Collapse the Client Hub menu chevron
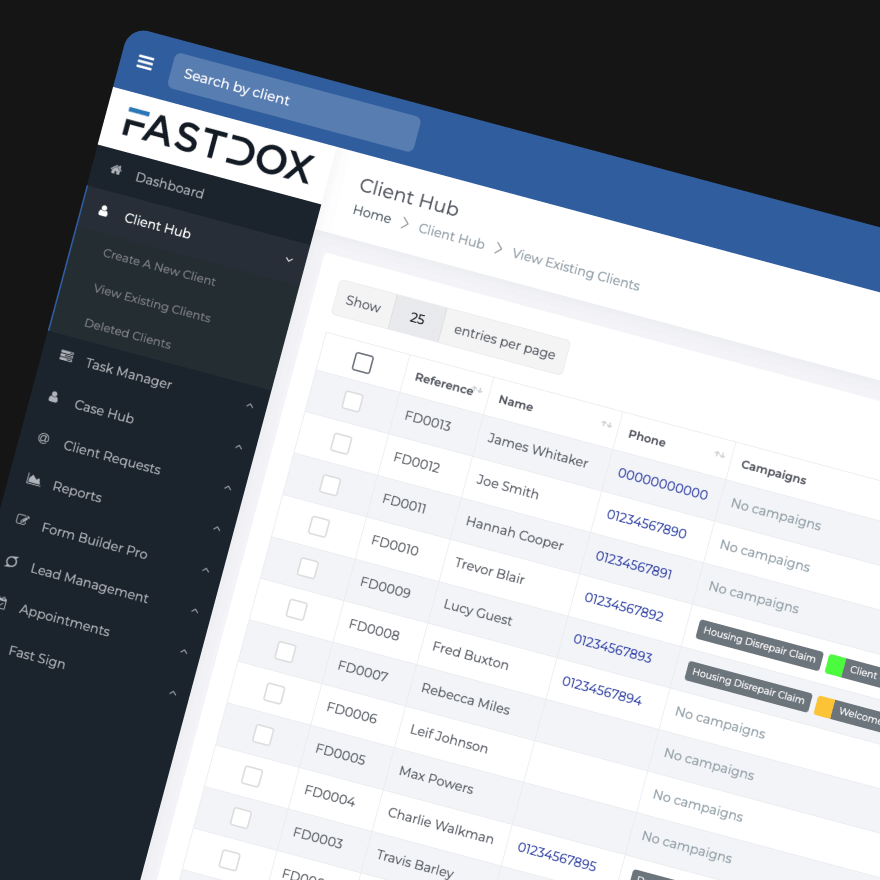This screenshot has width=880, height=880. coord(289,258)
